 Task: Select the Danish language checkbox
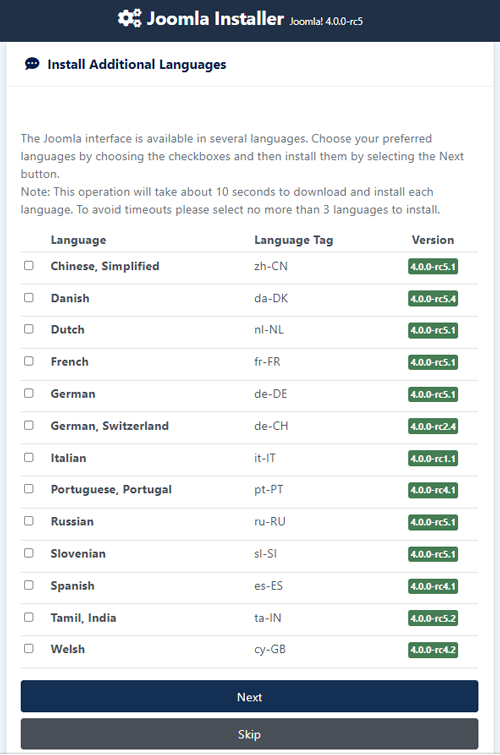pyautogui.click(x=29, y=298)
